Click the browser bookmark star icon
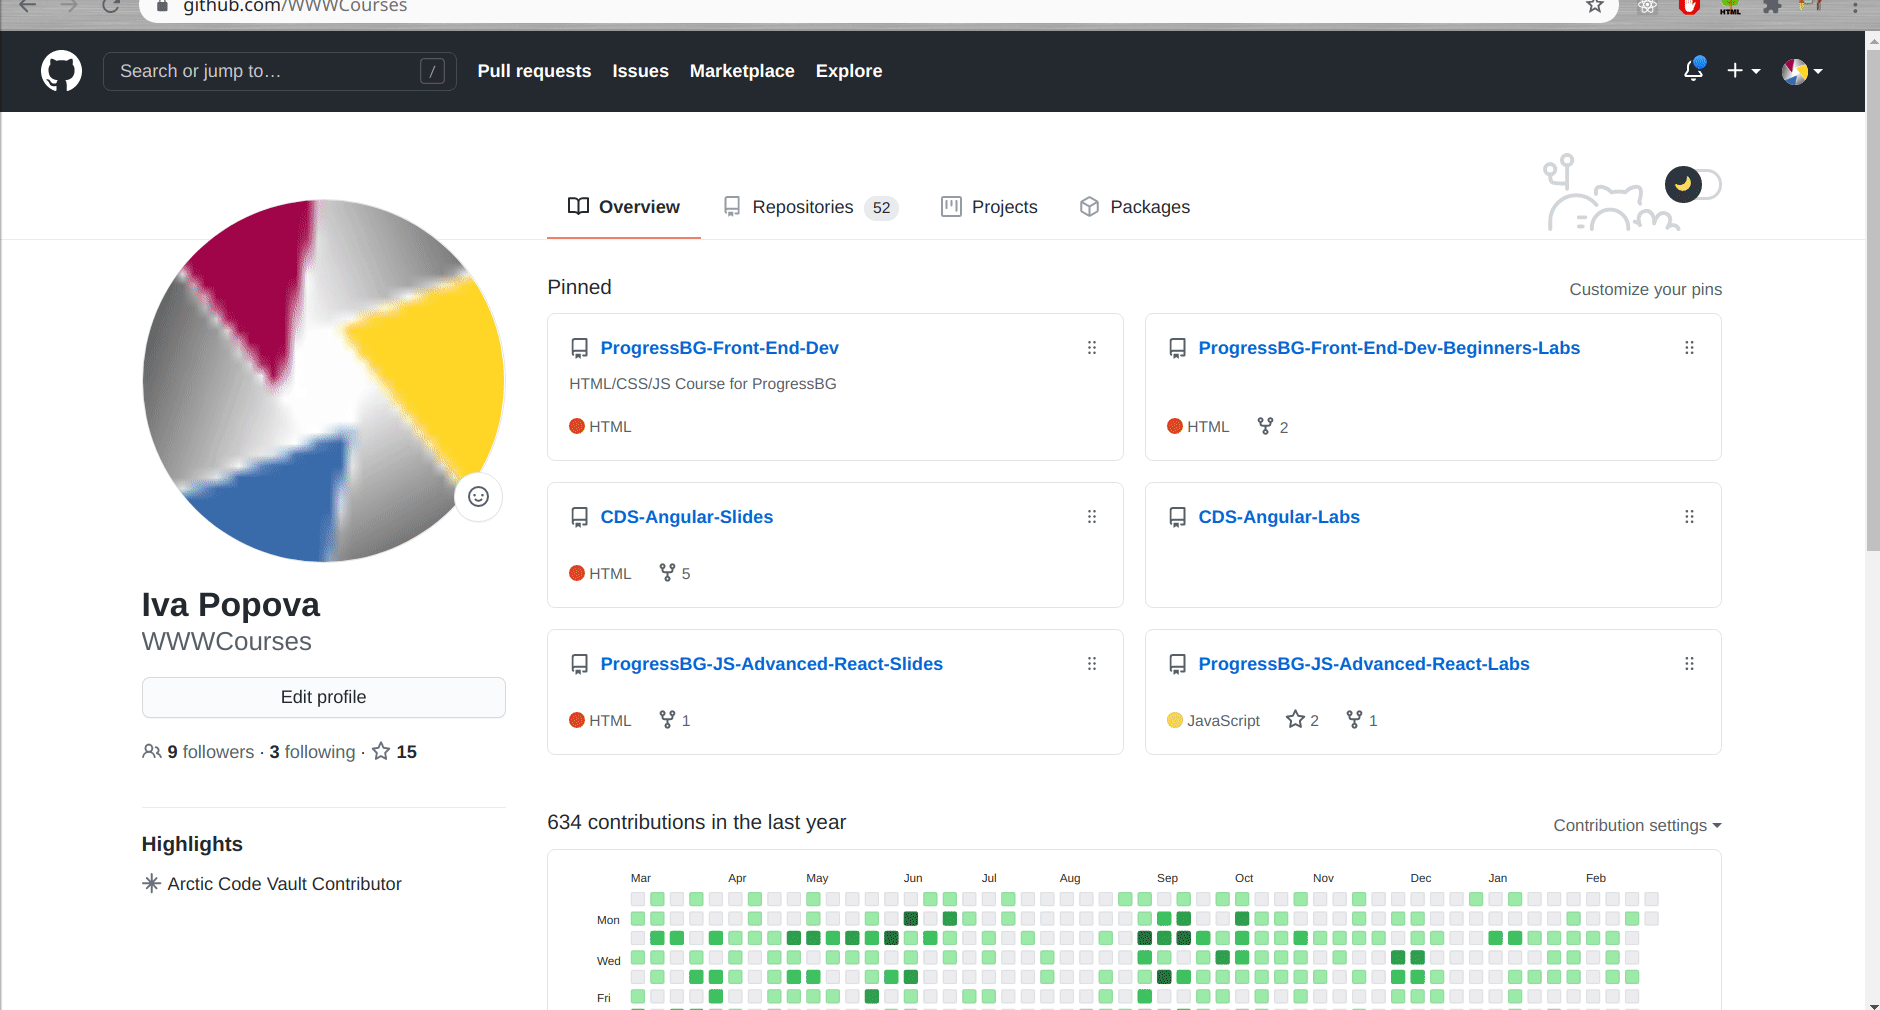The width and height of the screenshot is (1880, 1010). pyautogui.click(x=1595, y=6)
